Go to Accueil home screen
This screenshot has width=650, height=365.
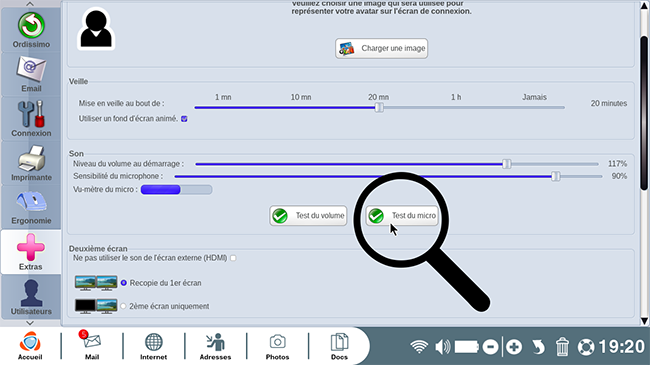30,346
